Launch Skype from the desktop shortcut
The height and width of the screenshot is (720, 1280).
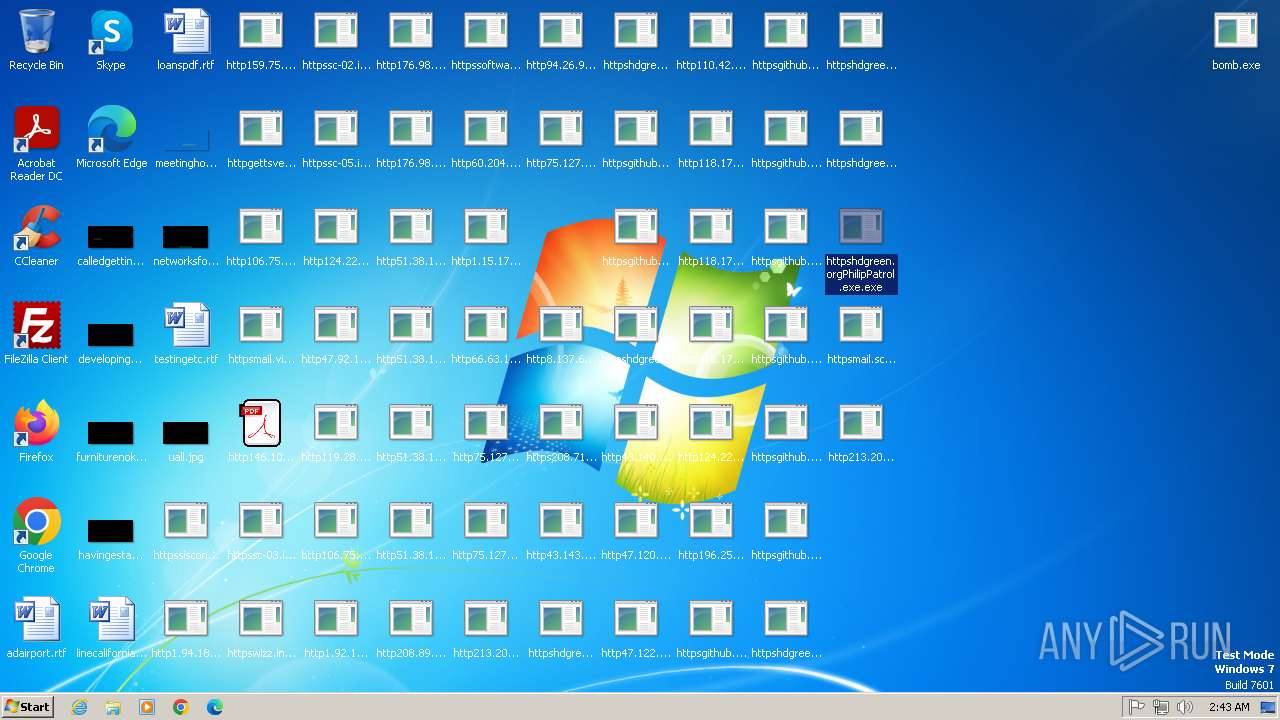pos(111,40)
